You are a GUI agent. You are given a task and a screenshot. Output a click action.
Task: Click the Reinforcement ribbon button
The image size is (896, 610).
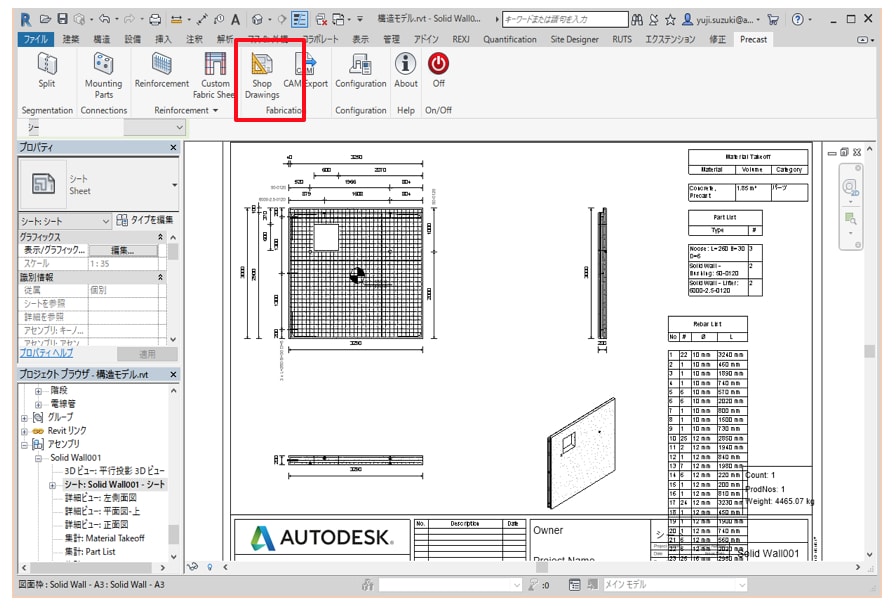click(162, 70)
